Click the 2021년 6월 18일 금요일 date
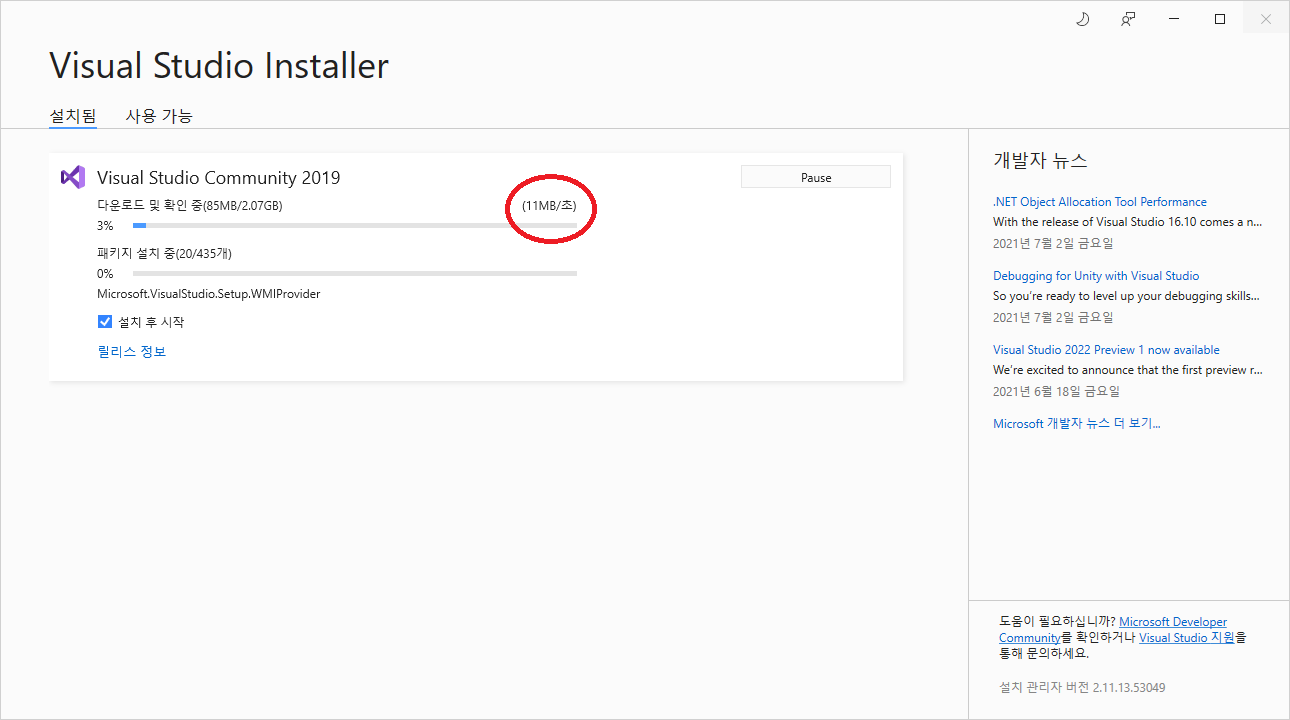This screenshot has height=720, width=1290. point(1056,392)
